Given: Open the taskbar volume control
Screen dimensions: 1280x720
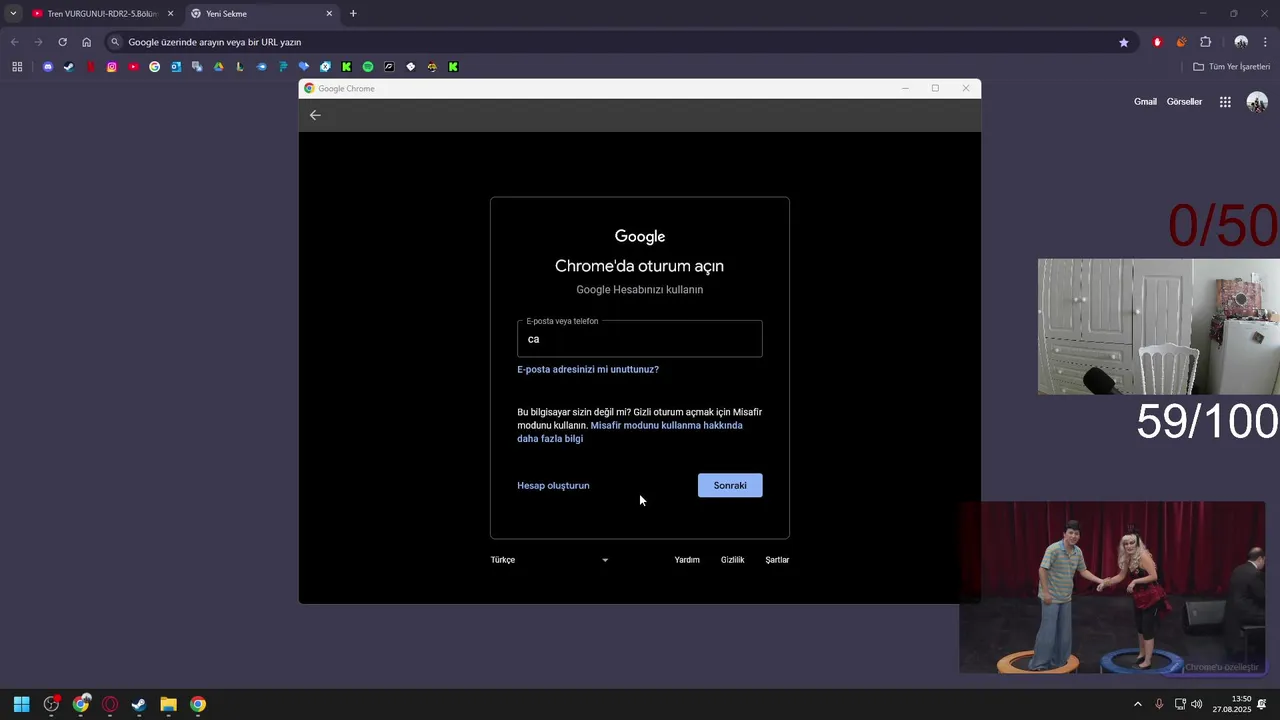Looking at the screenshot, I should click(1197, 704).
